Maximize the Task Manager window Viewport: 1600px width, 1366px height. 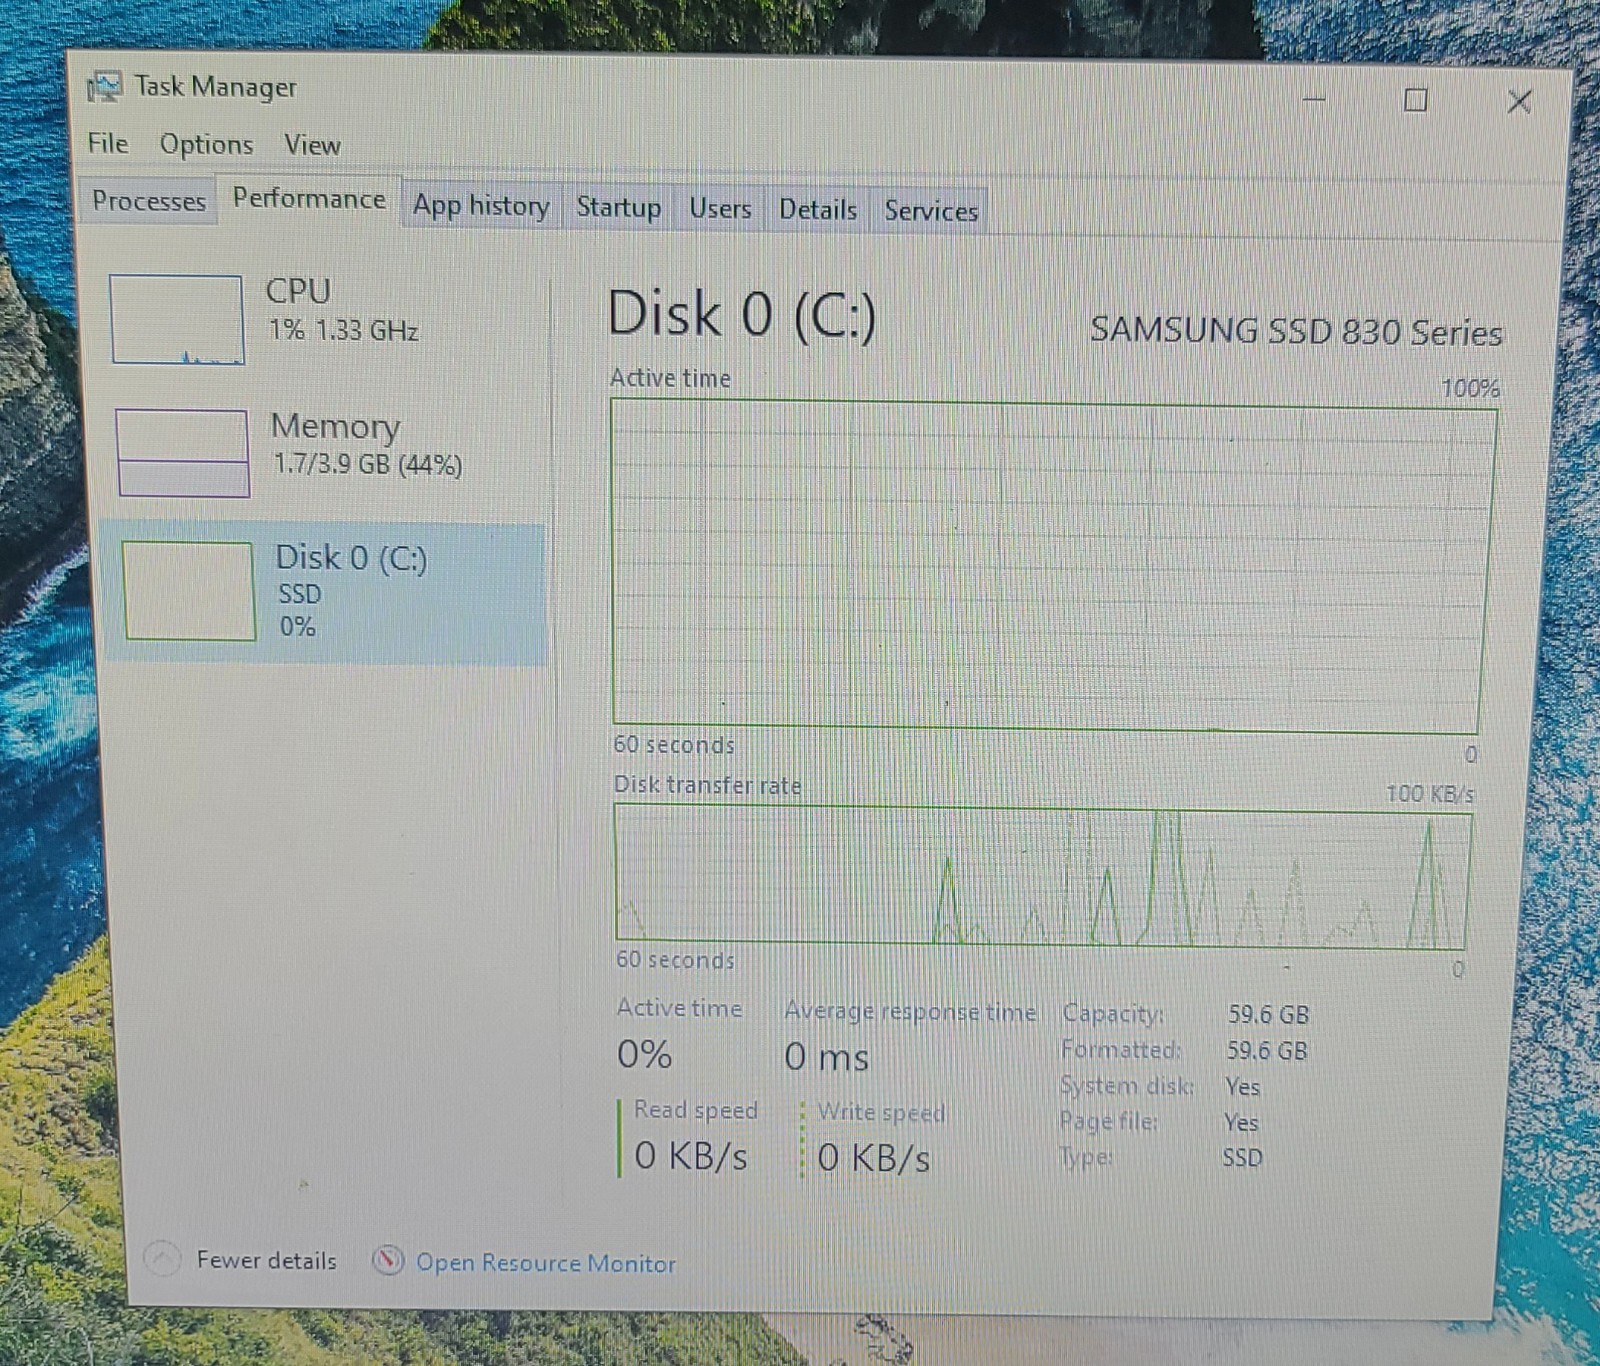pyautogui.click(x=1415, y=99)
